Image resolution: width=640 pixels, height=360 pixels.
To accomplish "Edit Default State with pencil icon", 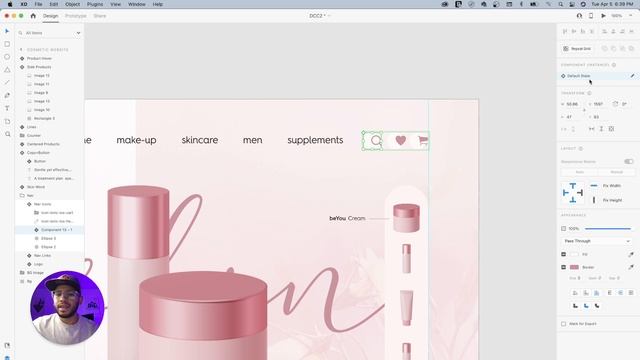I will click(632, 76).
